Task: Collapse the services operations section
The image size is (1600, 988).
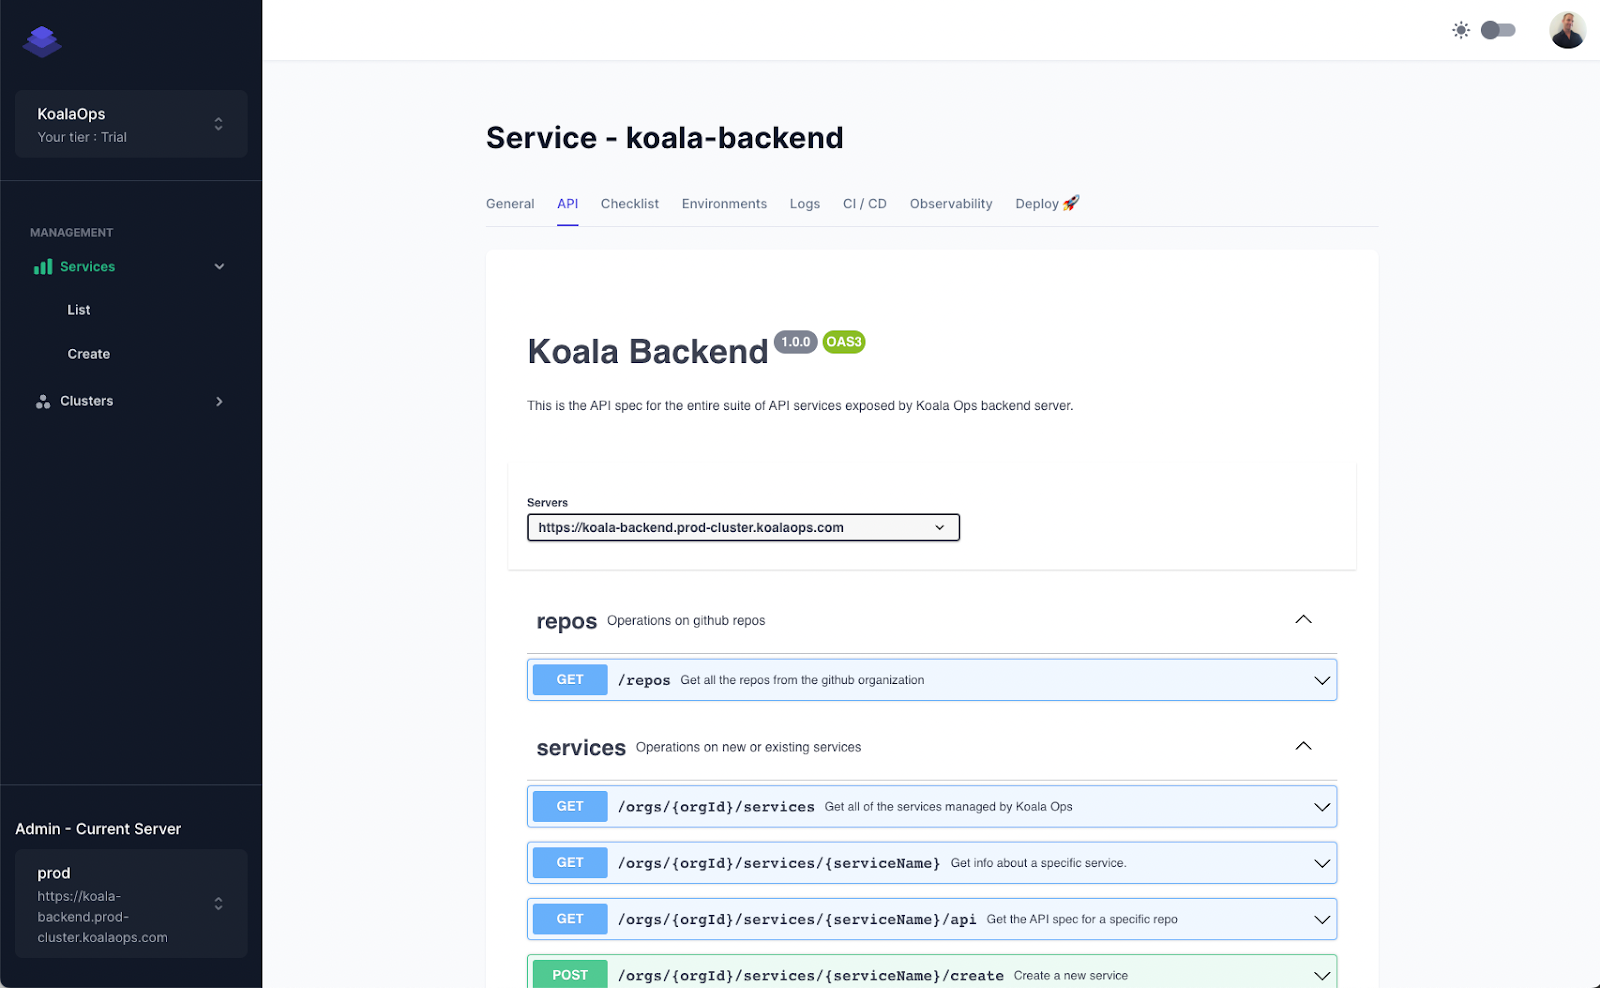Action: coord(1303,746)
